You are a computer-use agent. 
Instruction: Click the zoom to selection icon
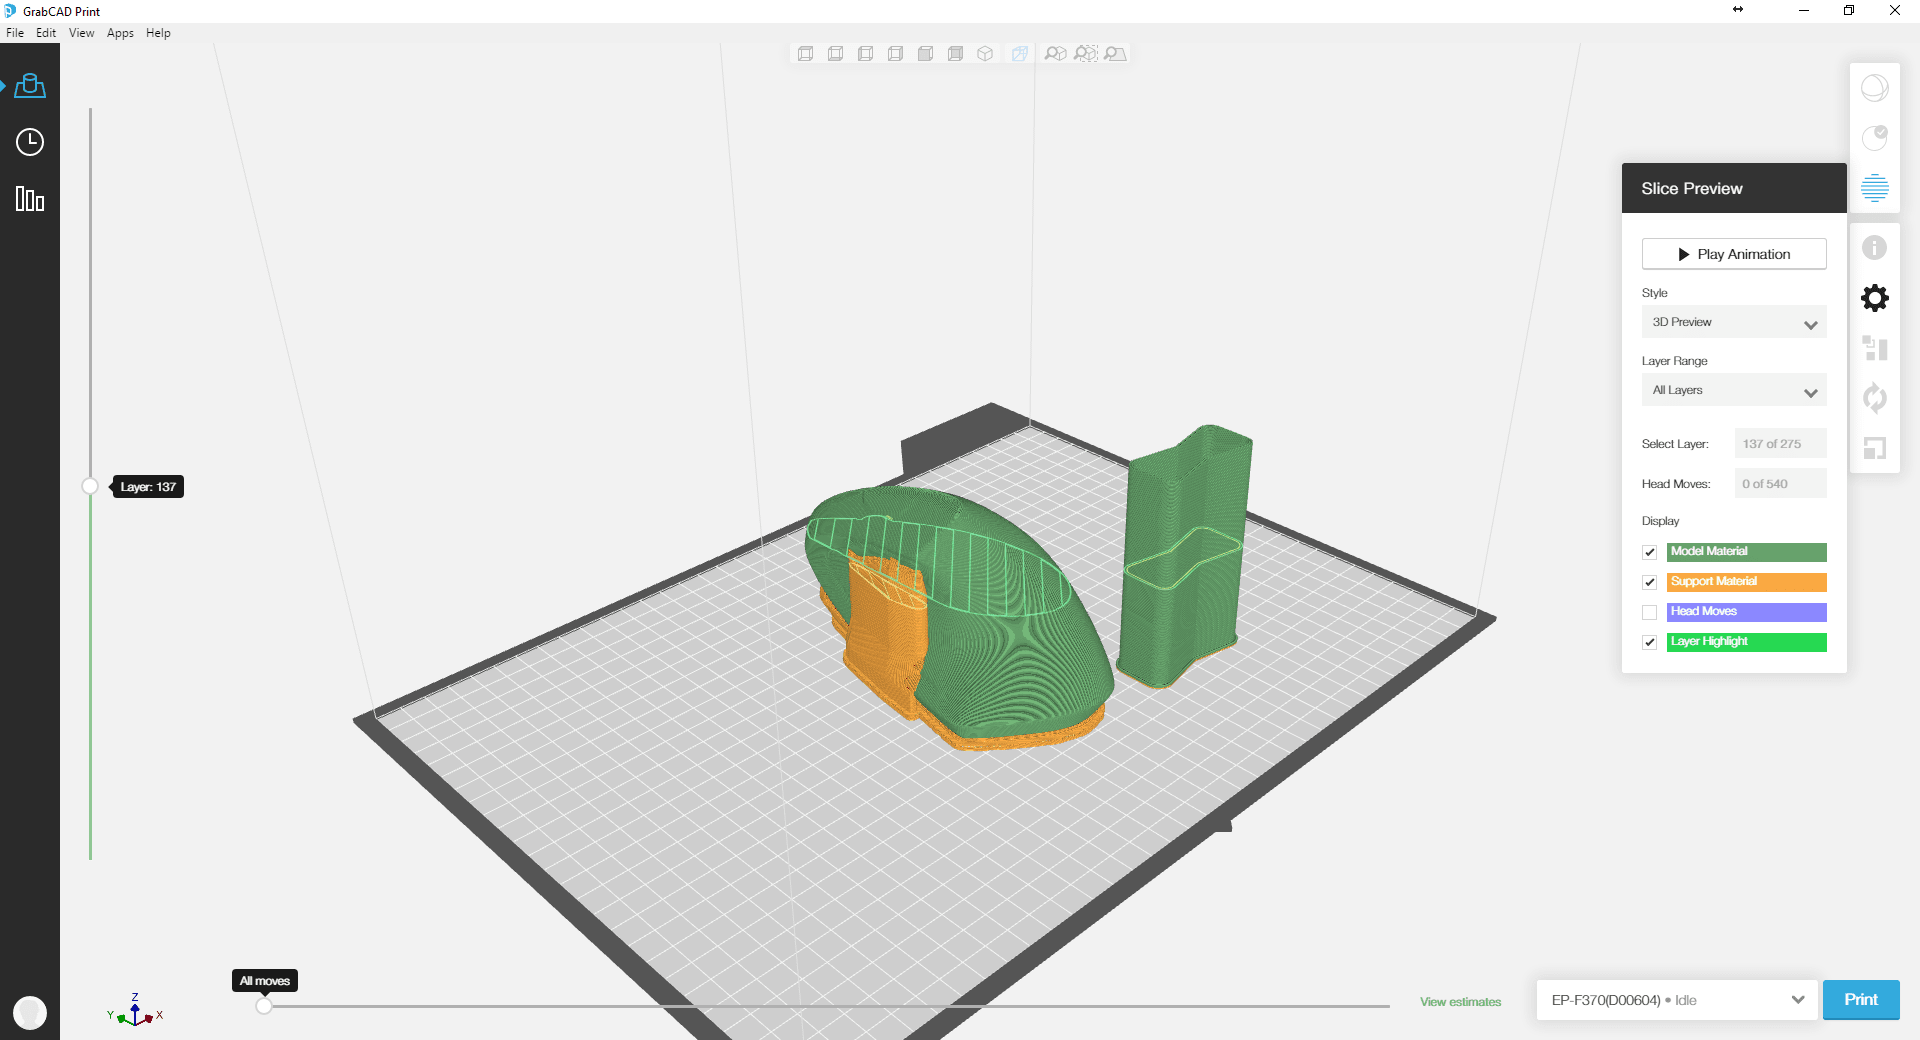[x=1085, y=54]
